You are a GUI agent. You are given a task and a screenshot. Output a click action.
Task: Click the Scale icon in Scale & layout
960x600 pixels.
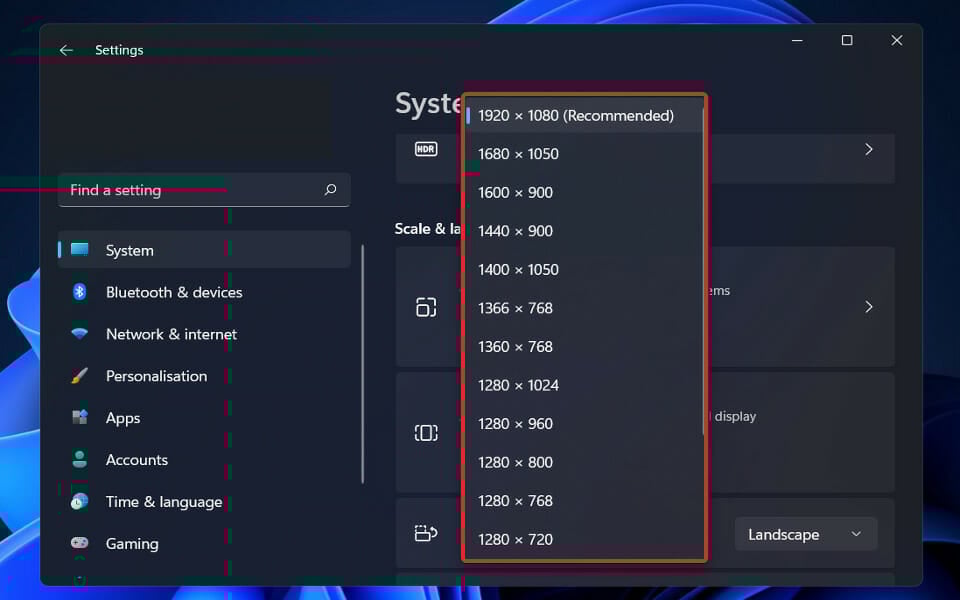click(x=426, y=307)
